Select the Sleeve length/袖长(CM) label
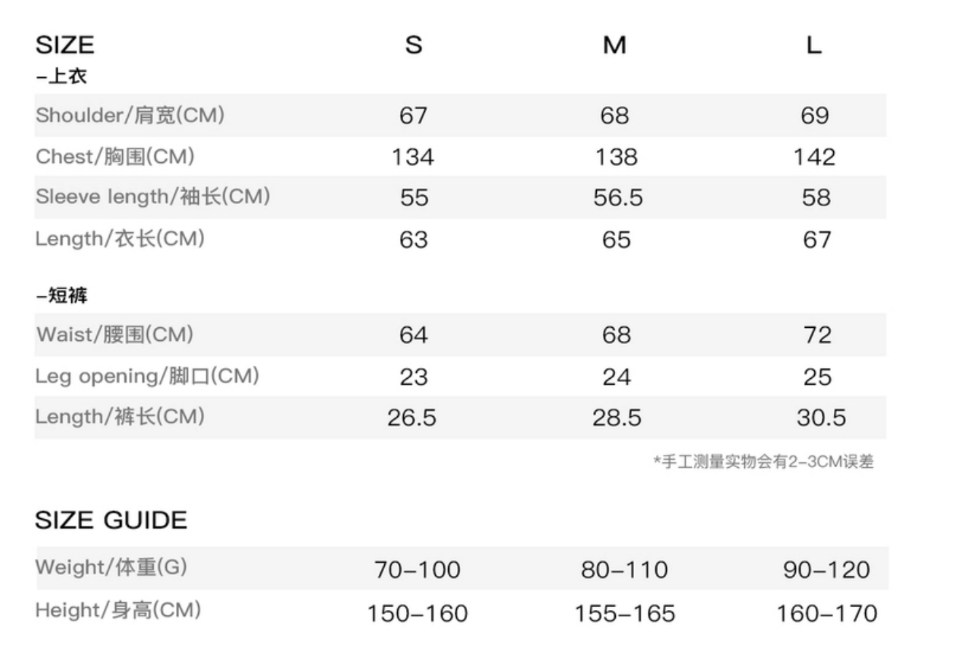Viewport: 976px width, 649px height. click(x=153, y=197)
